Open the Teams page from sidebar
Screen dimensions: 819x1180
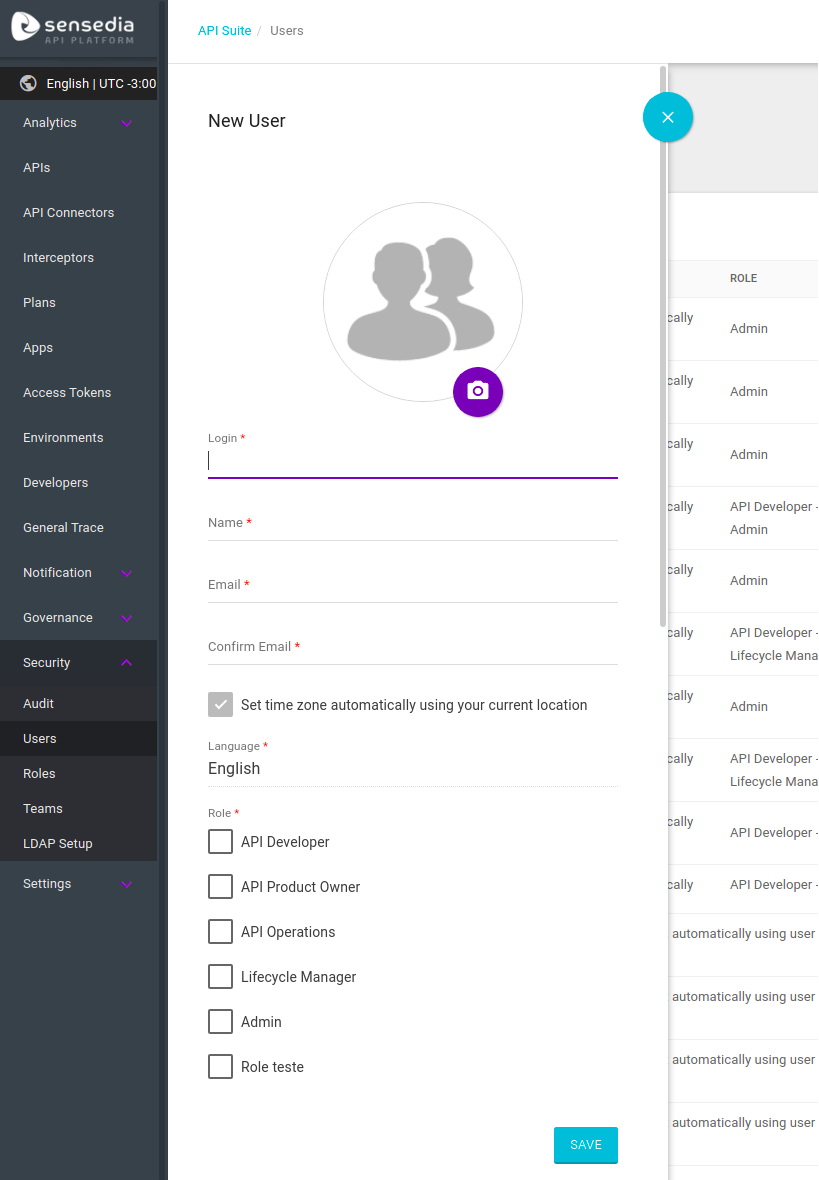click(42, 808)
